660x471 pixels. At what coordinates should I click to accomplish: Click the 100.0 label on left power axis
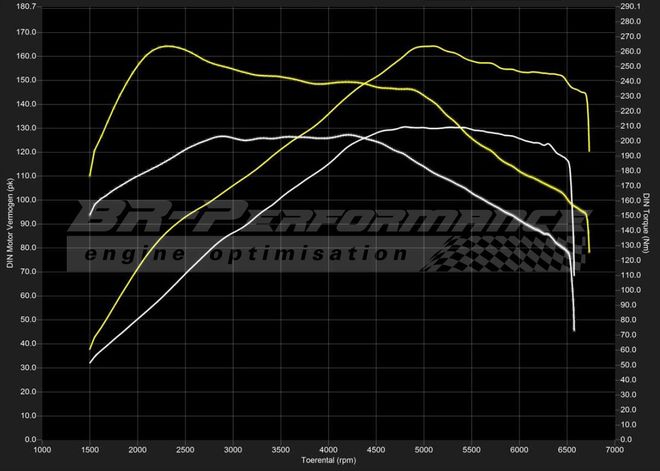(26, 200)
